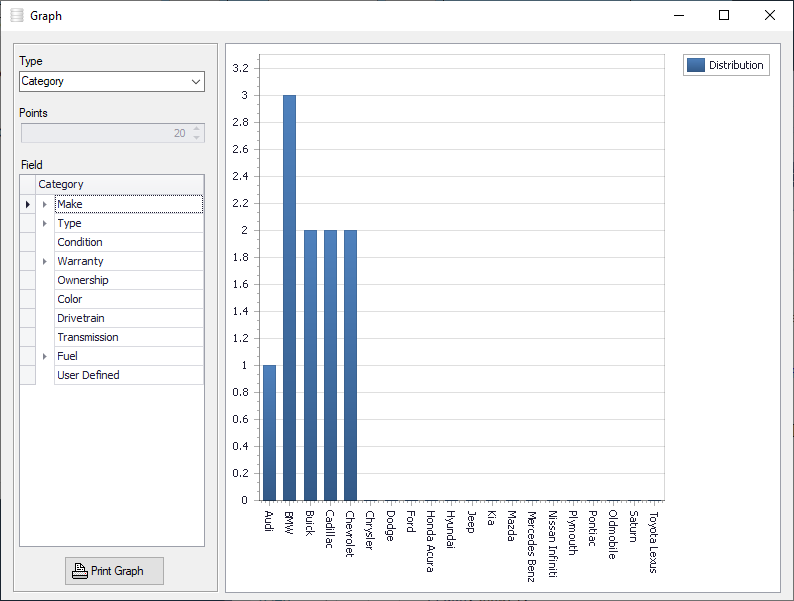Select the Condition field
Image resolution: width=794 pixels, height=601 pixels.
[129, 242]
